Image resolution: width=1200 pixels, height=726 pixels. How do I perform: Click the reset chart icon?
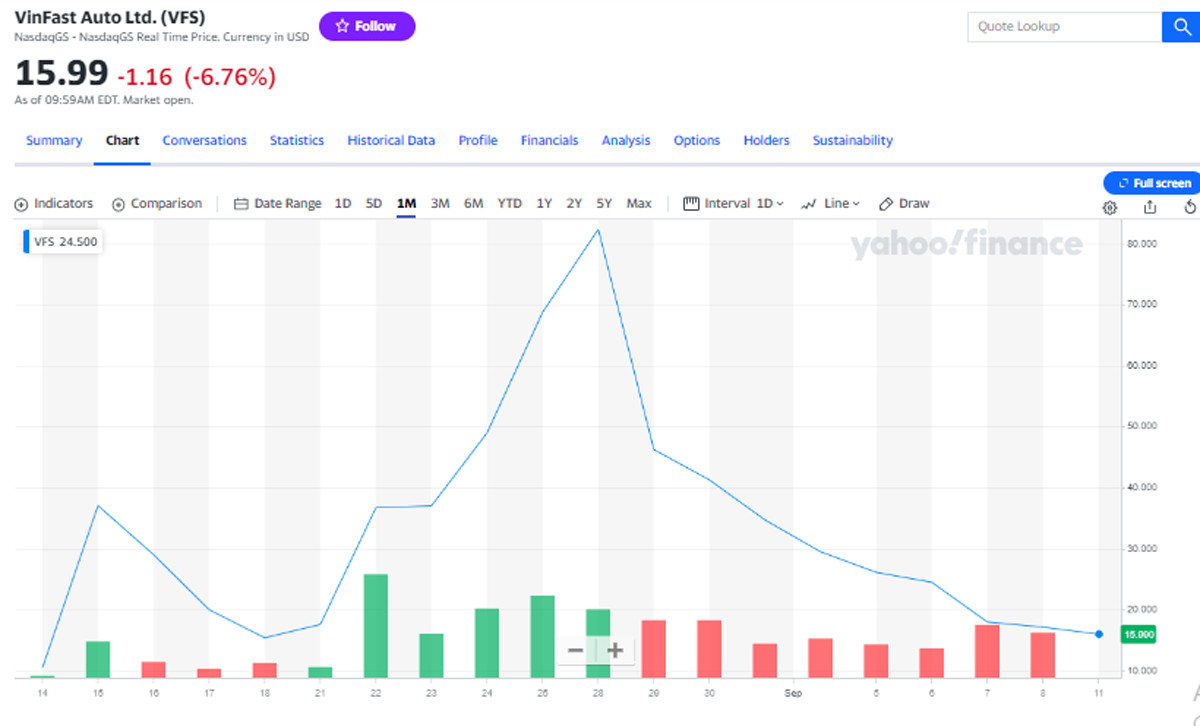click(1190, 207)
